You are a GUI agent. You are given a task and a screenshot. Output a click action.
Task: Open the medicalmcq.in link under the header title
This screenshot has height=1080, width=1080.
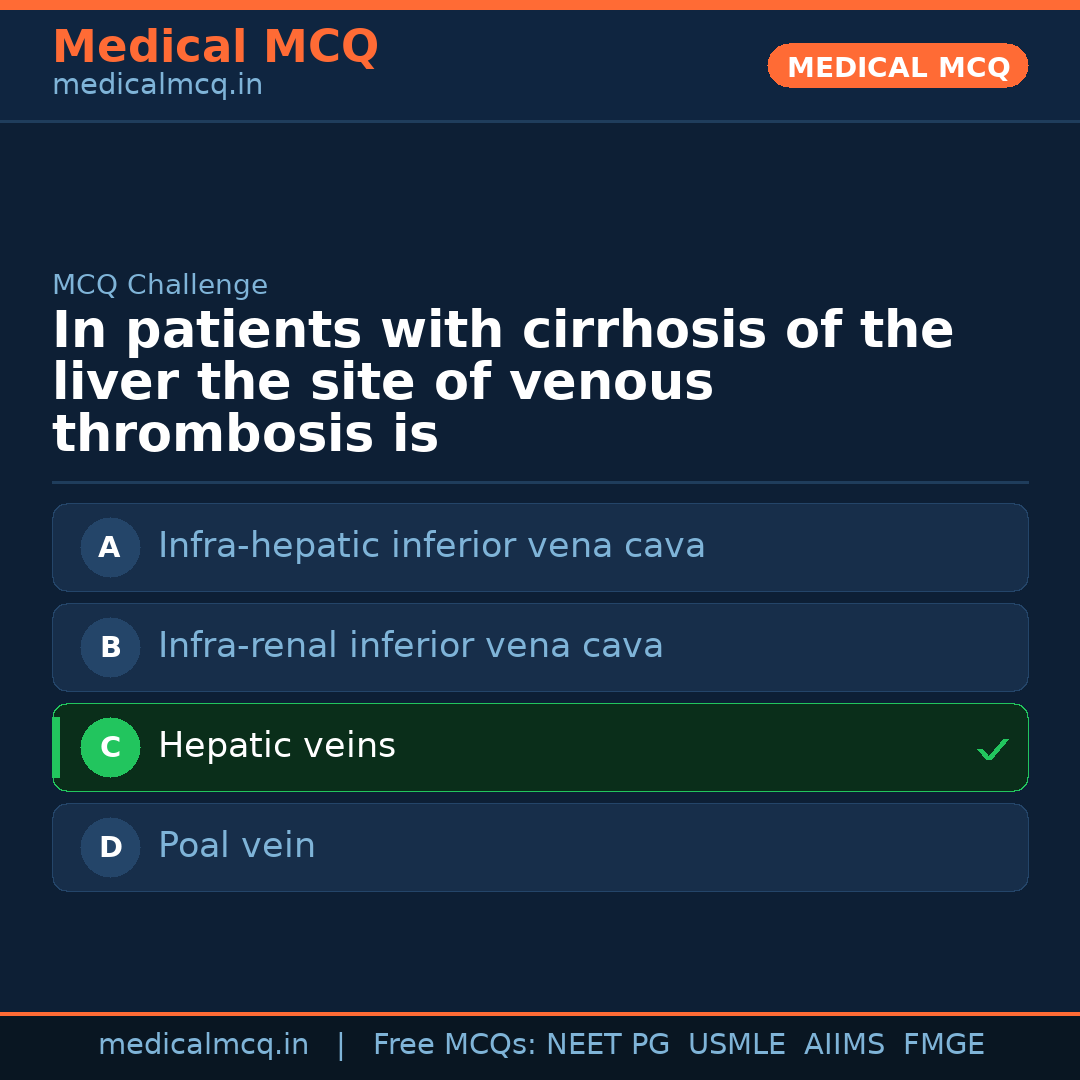point(157,86)
